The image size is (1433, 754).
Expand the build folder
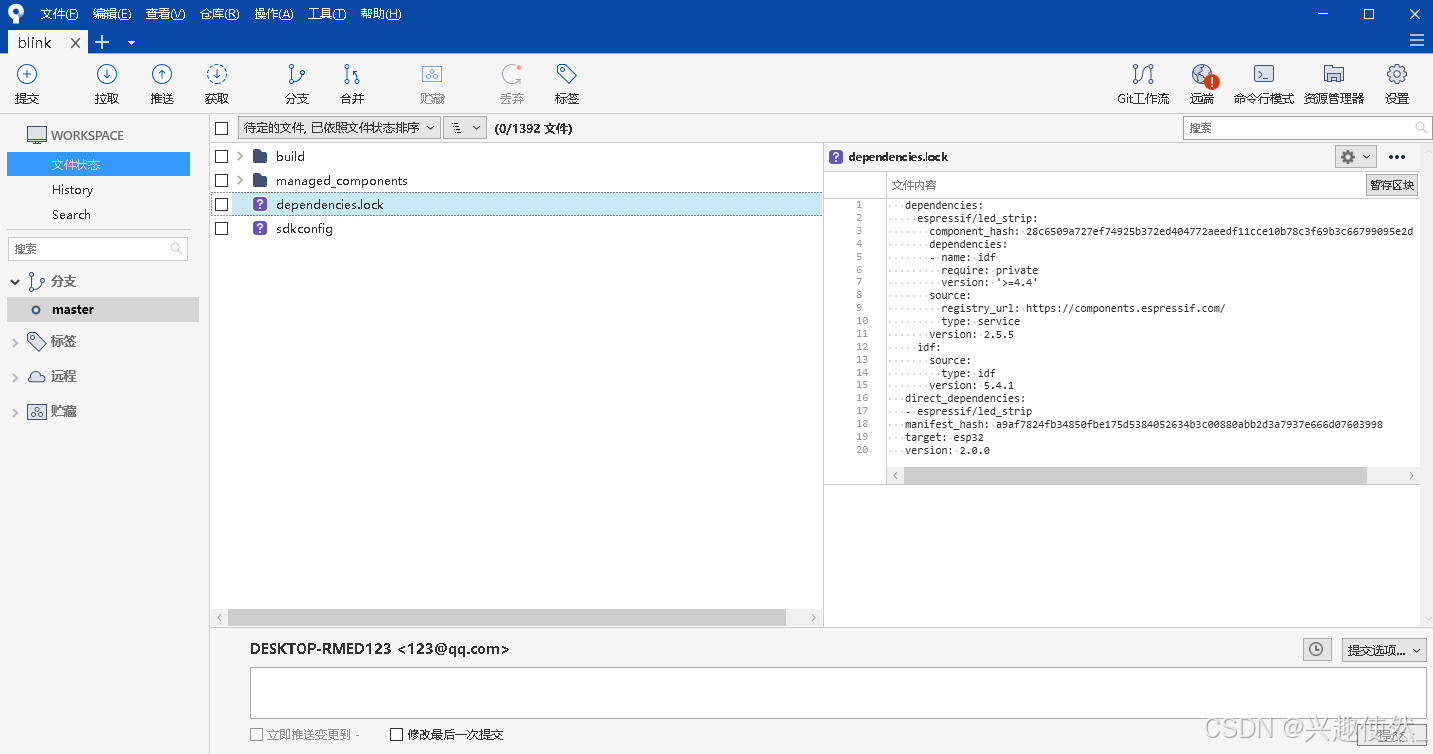coord(240,156)
